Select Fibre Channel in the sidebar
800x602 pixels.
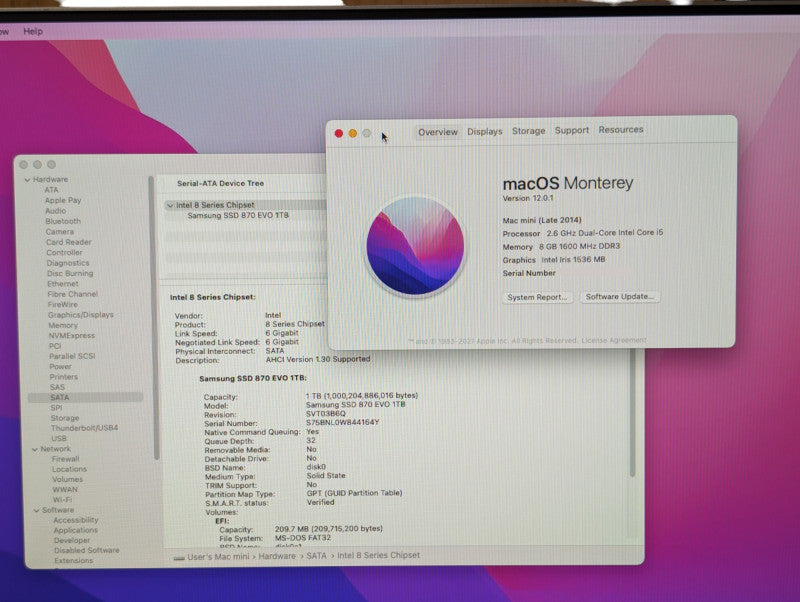(x=72, y=294)
